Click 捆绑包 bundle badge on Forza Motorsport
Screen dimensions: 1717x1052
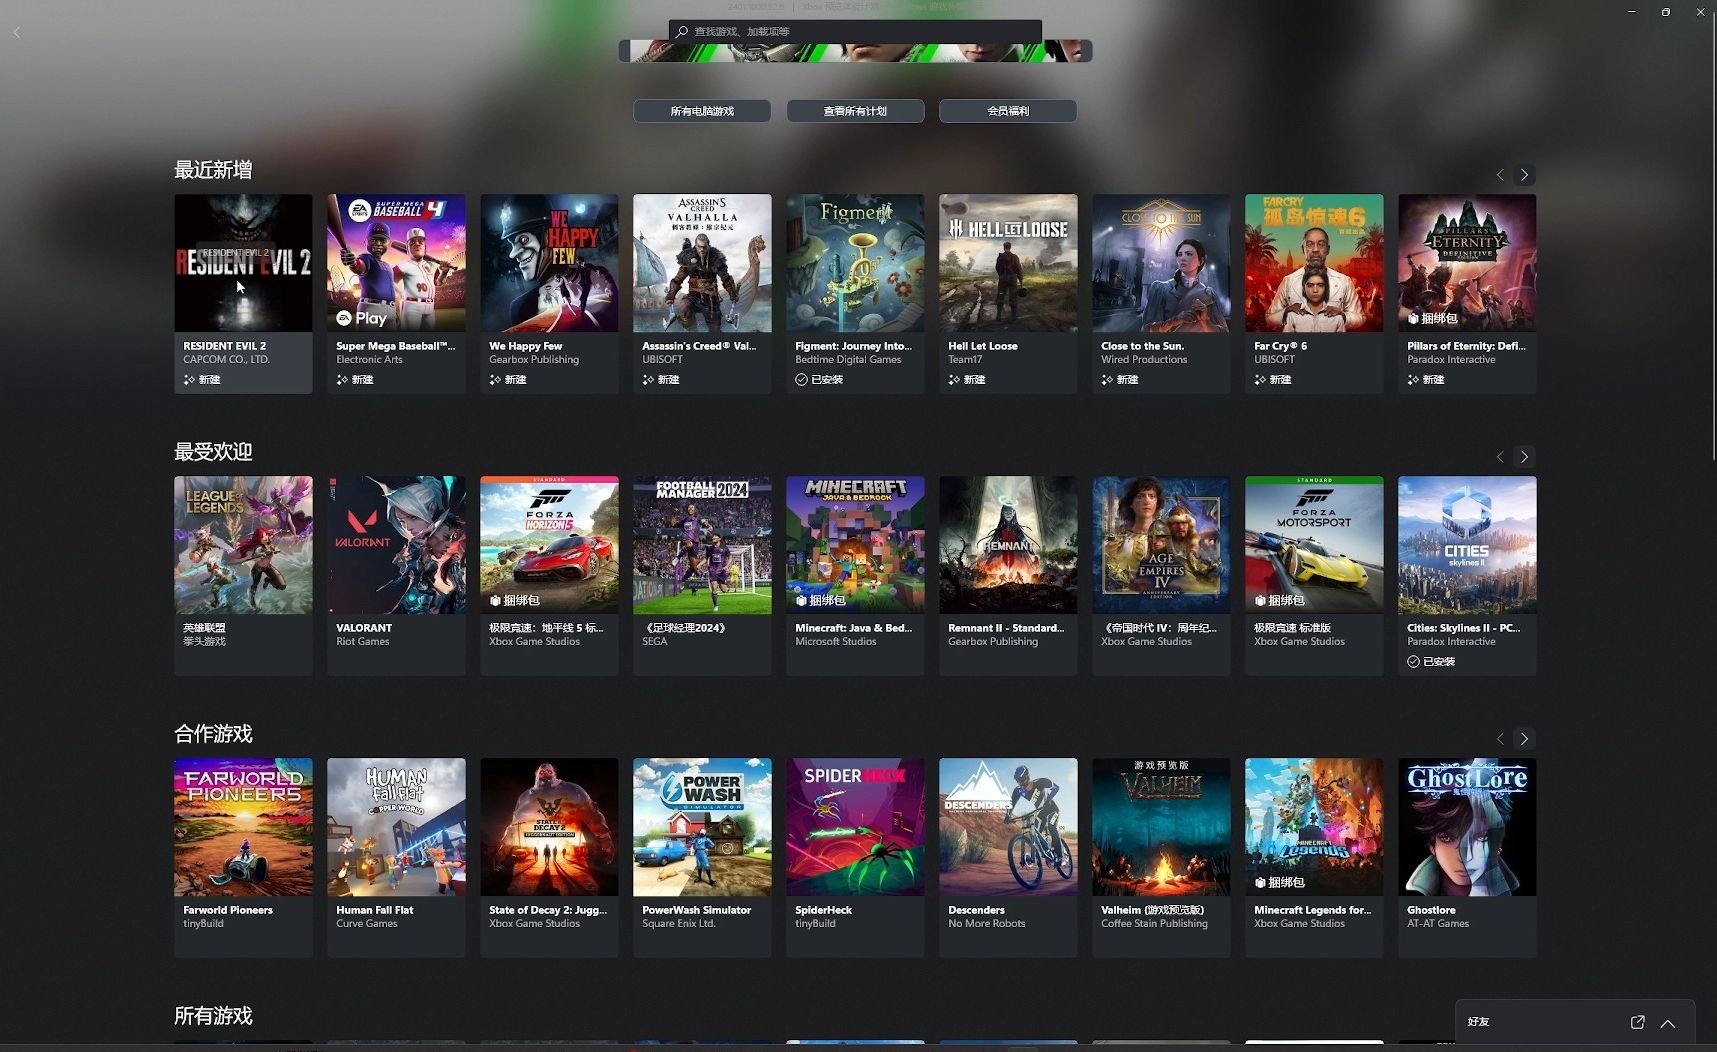(1279, 600)
